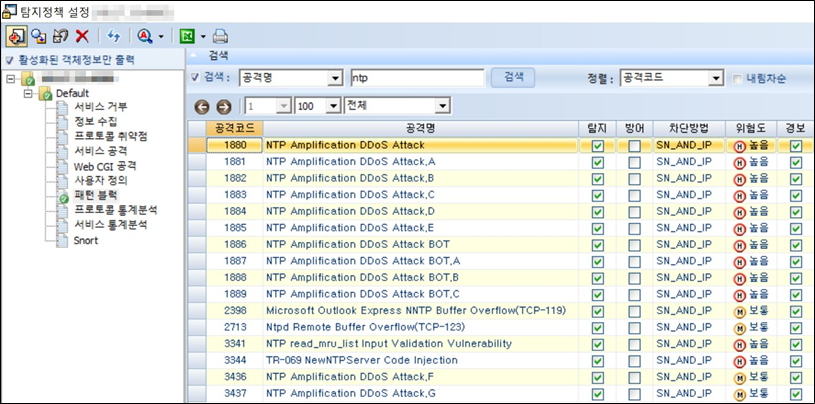The width and height of the screenshot is (815, 404).
Task: Sort by 공격명 column header
Action: point(421,128)
